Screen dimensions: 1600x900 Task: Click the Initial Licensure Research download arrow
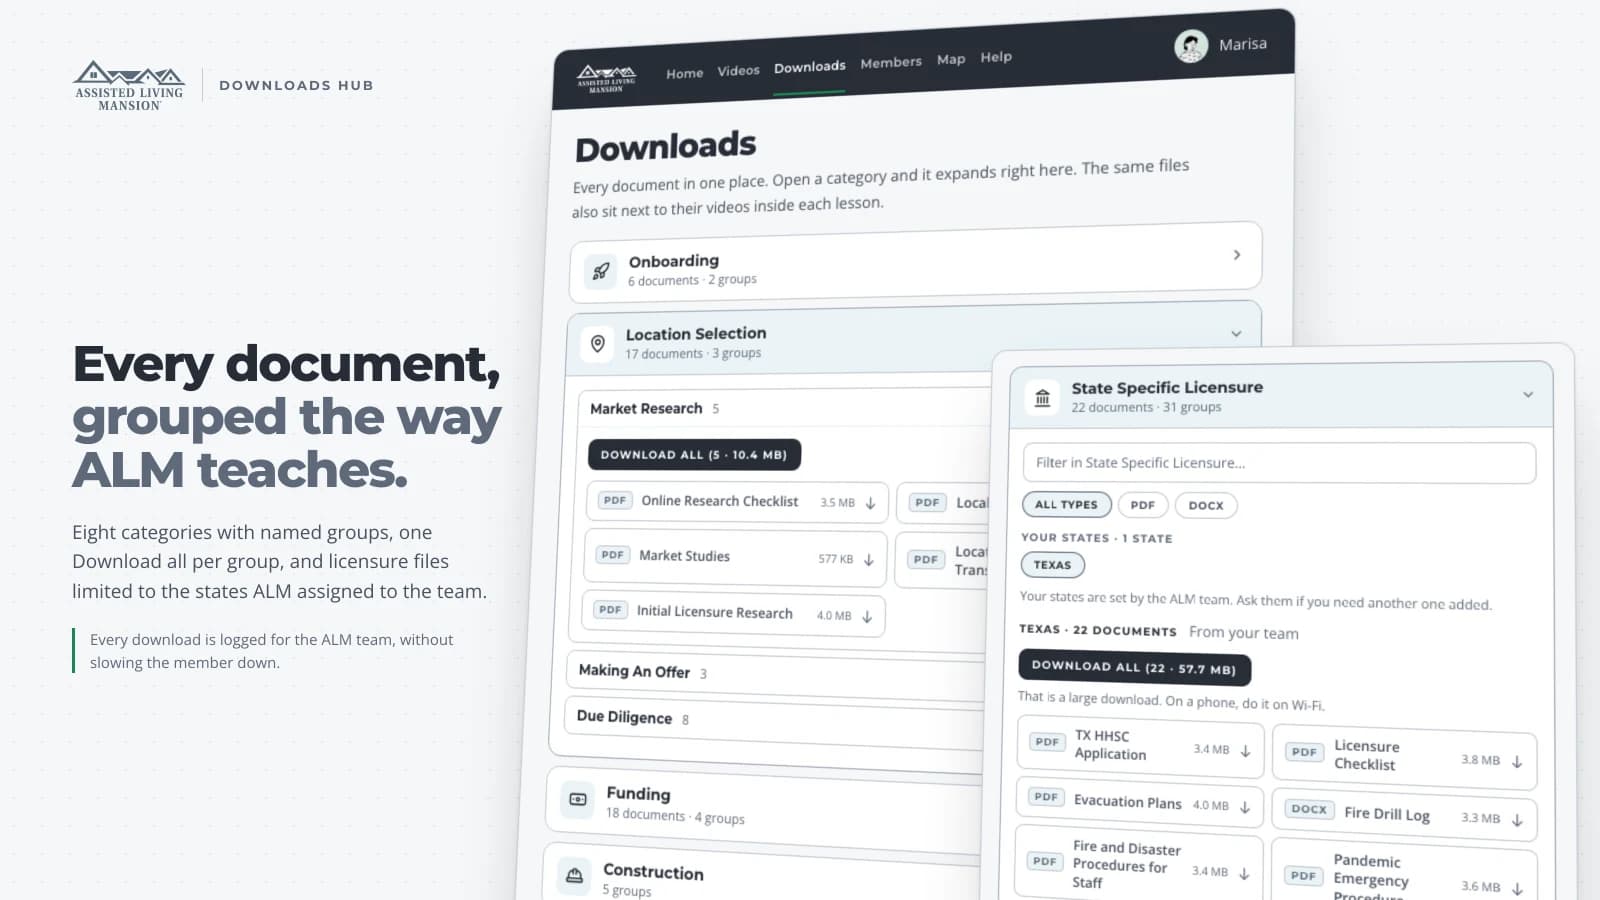867,616
